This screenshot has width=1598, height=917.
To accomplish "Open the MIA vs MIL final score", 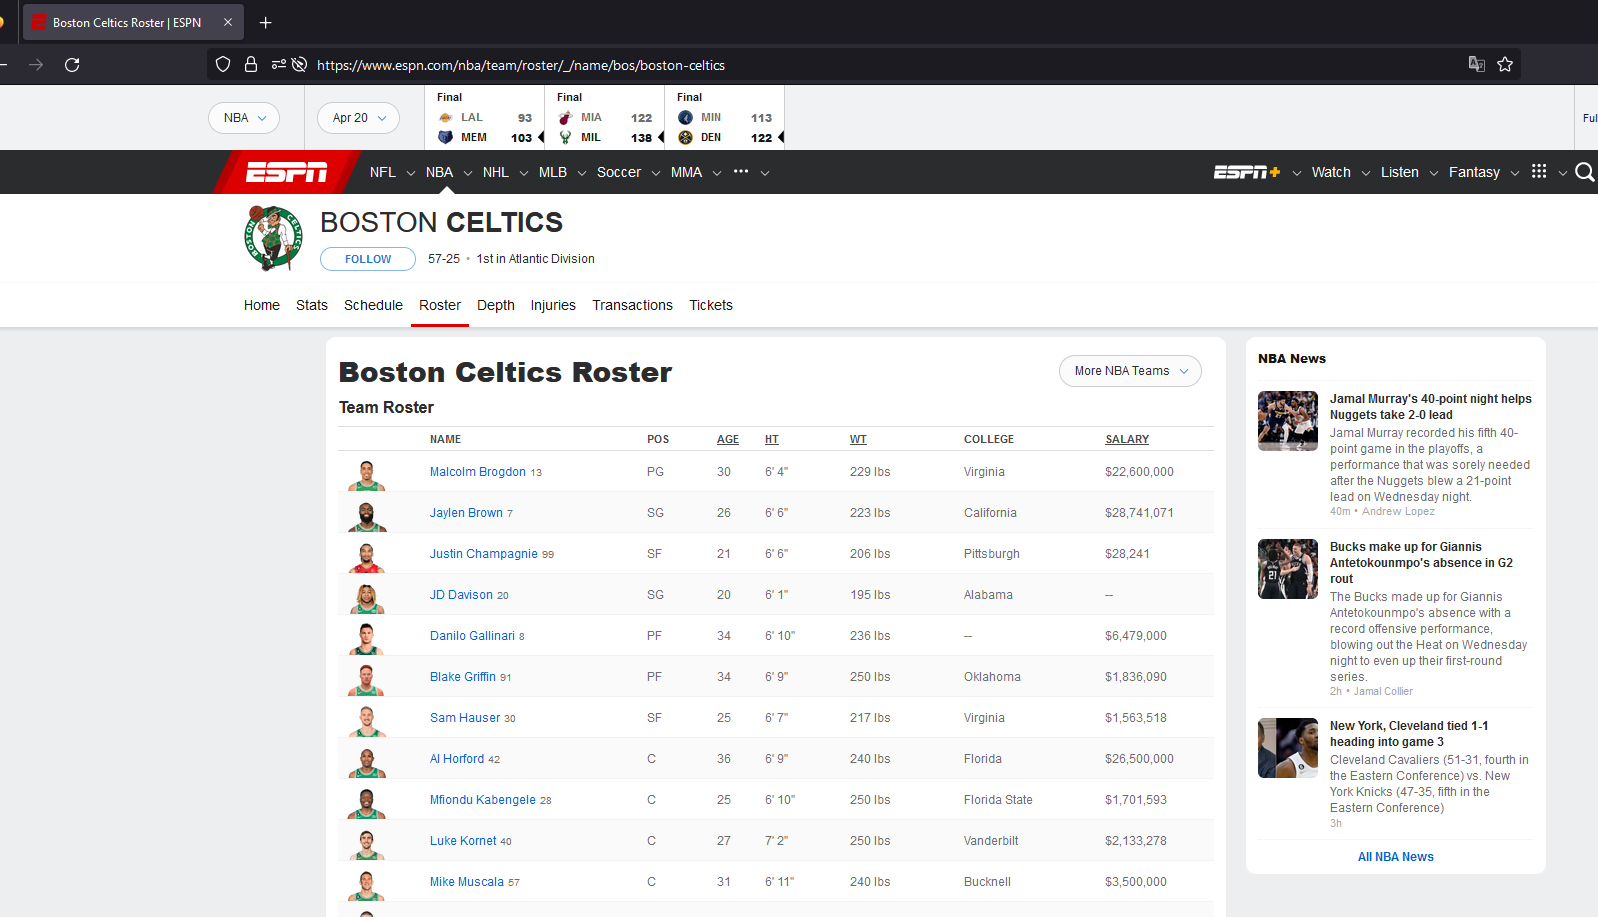I will click(x=605, y=118).
